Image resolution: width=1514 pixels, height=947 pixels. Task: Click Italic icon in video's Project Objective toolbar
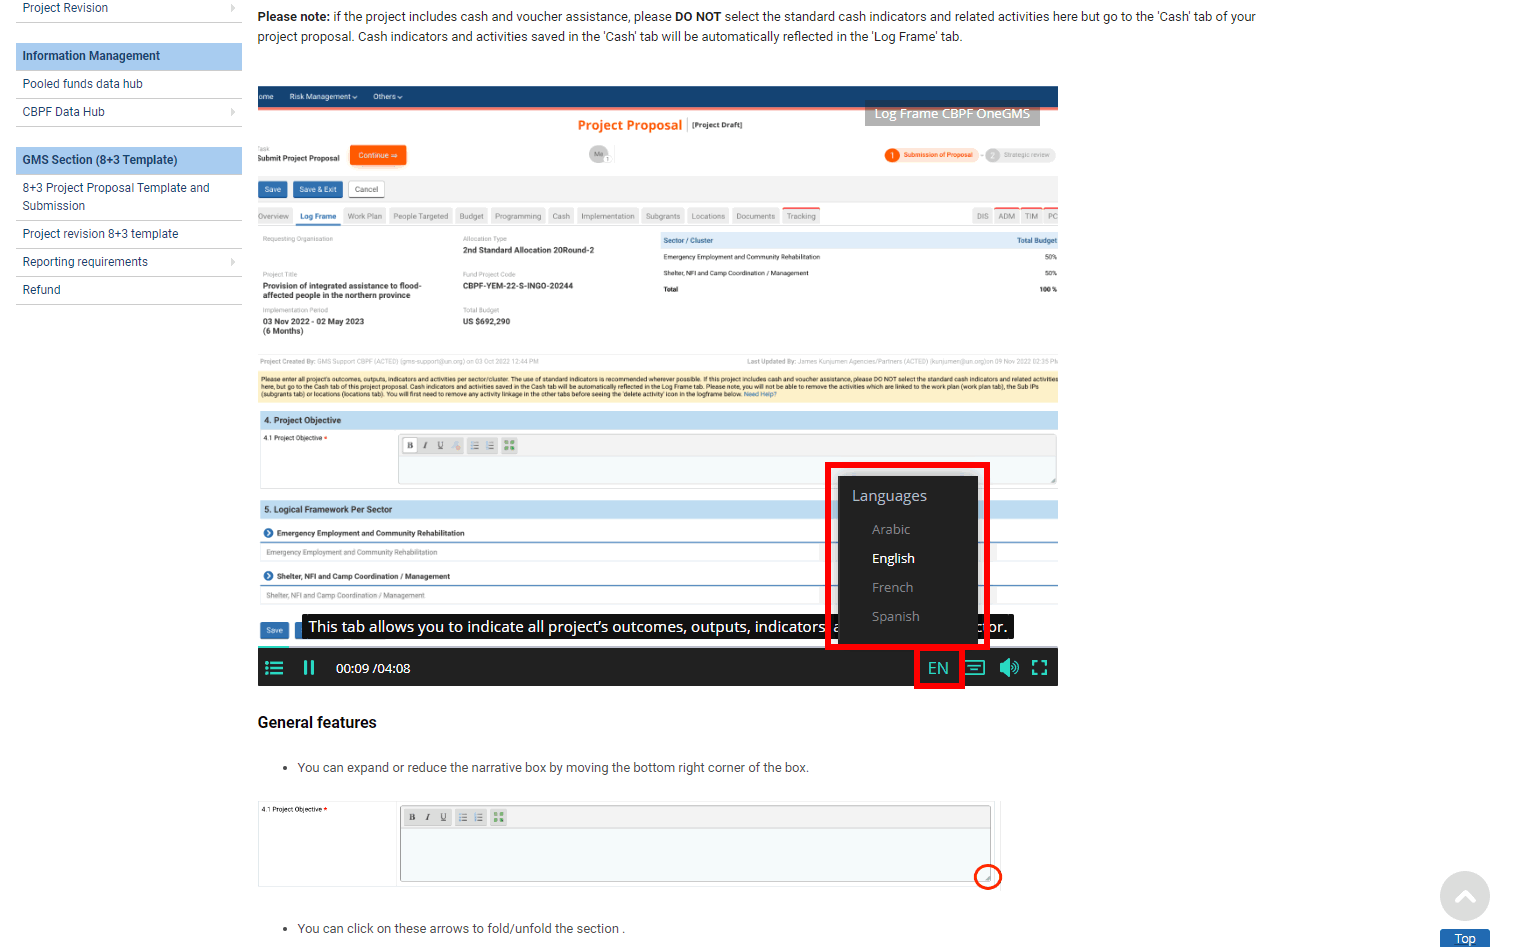pyautogui.click(x=425, y=445)
